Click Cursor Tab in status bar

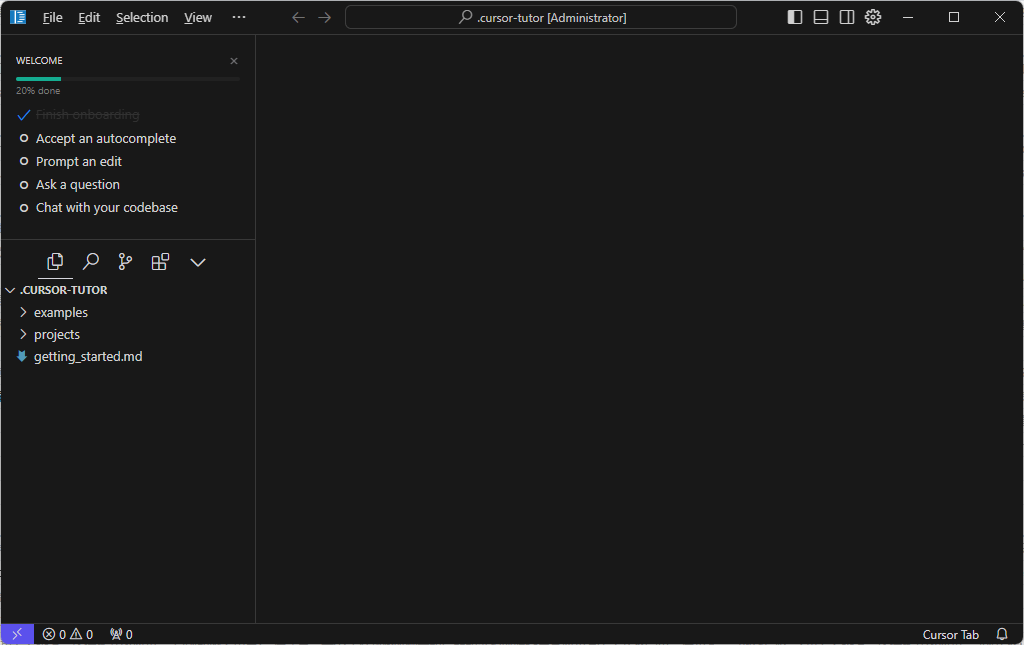[x=950, y=635]
